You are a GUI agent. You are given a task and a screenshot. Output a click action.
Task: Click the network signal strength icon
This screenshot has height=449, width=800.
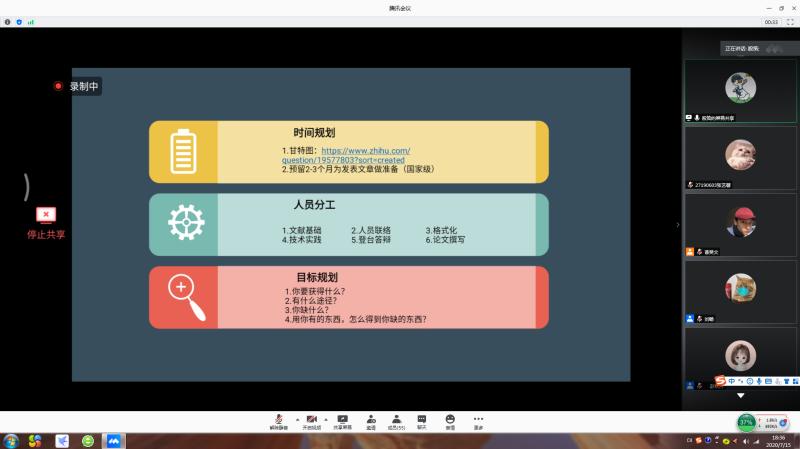pyautogui.click(x=30, y=21)
